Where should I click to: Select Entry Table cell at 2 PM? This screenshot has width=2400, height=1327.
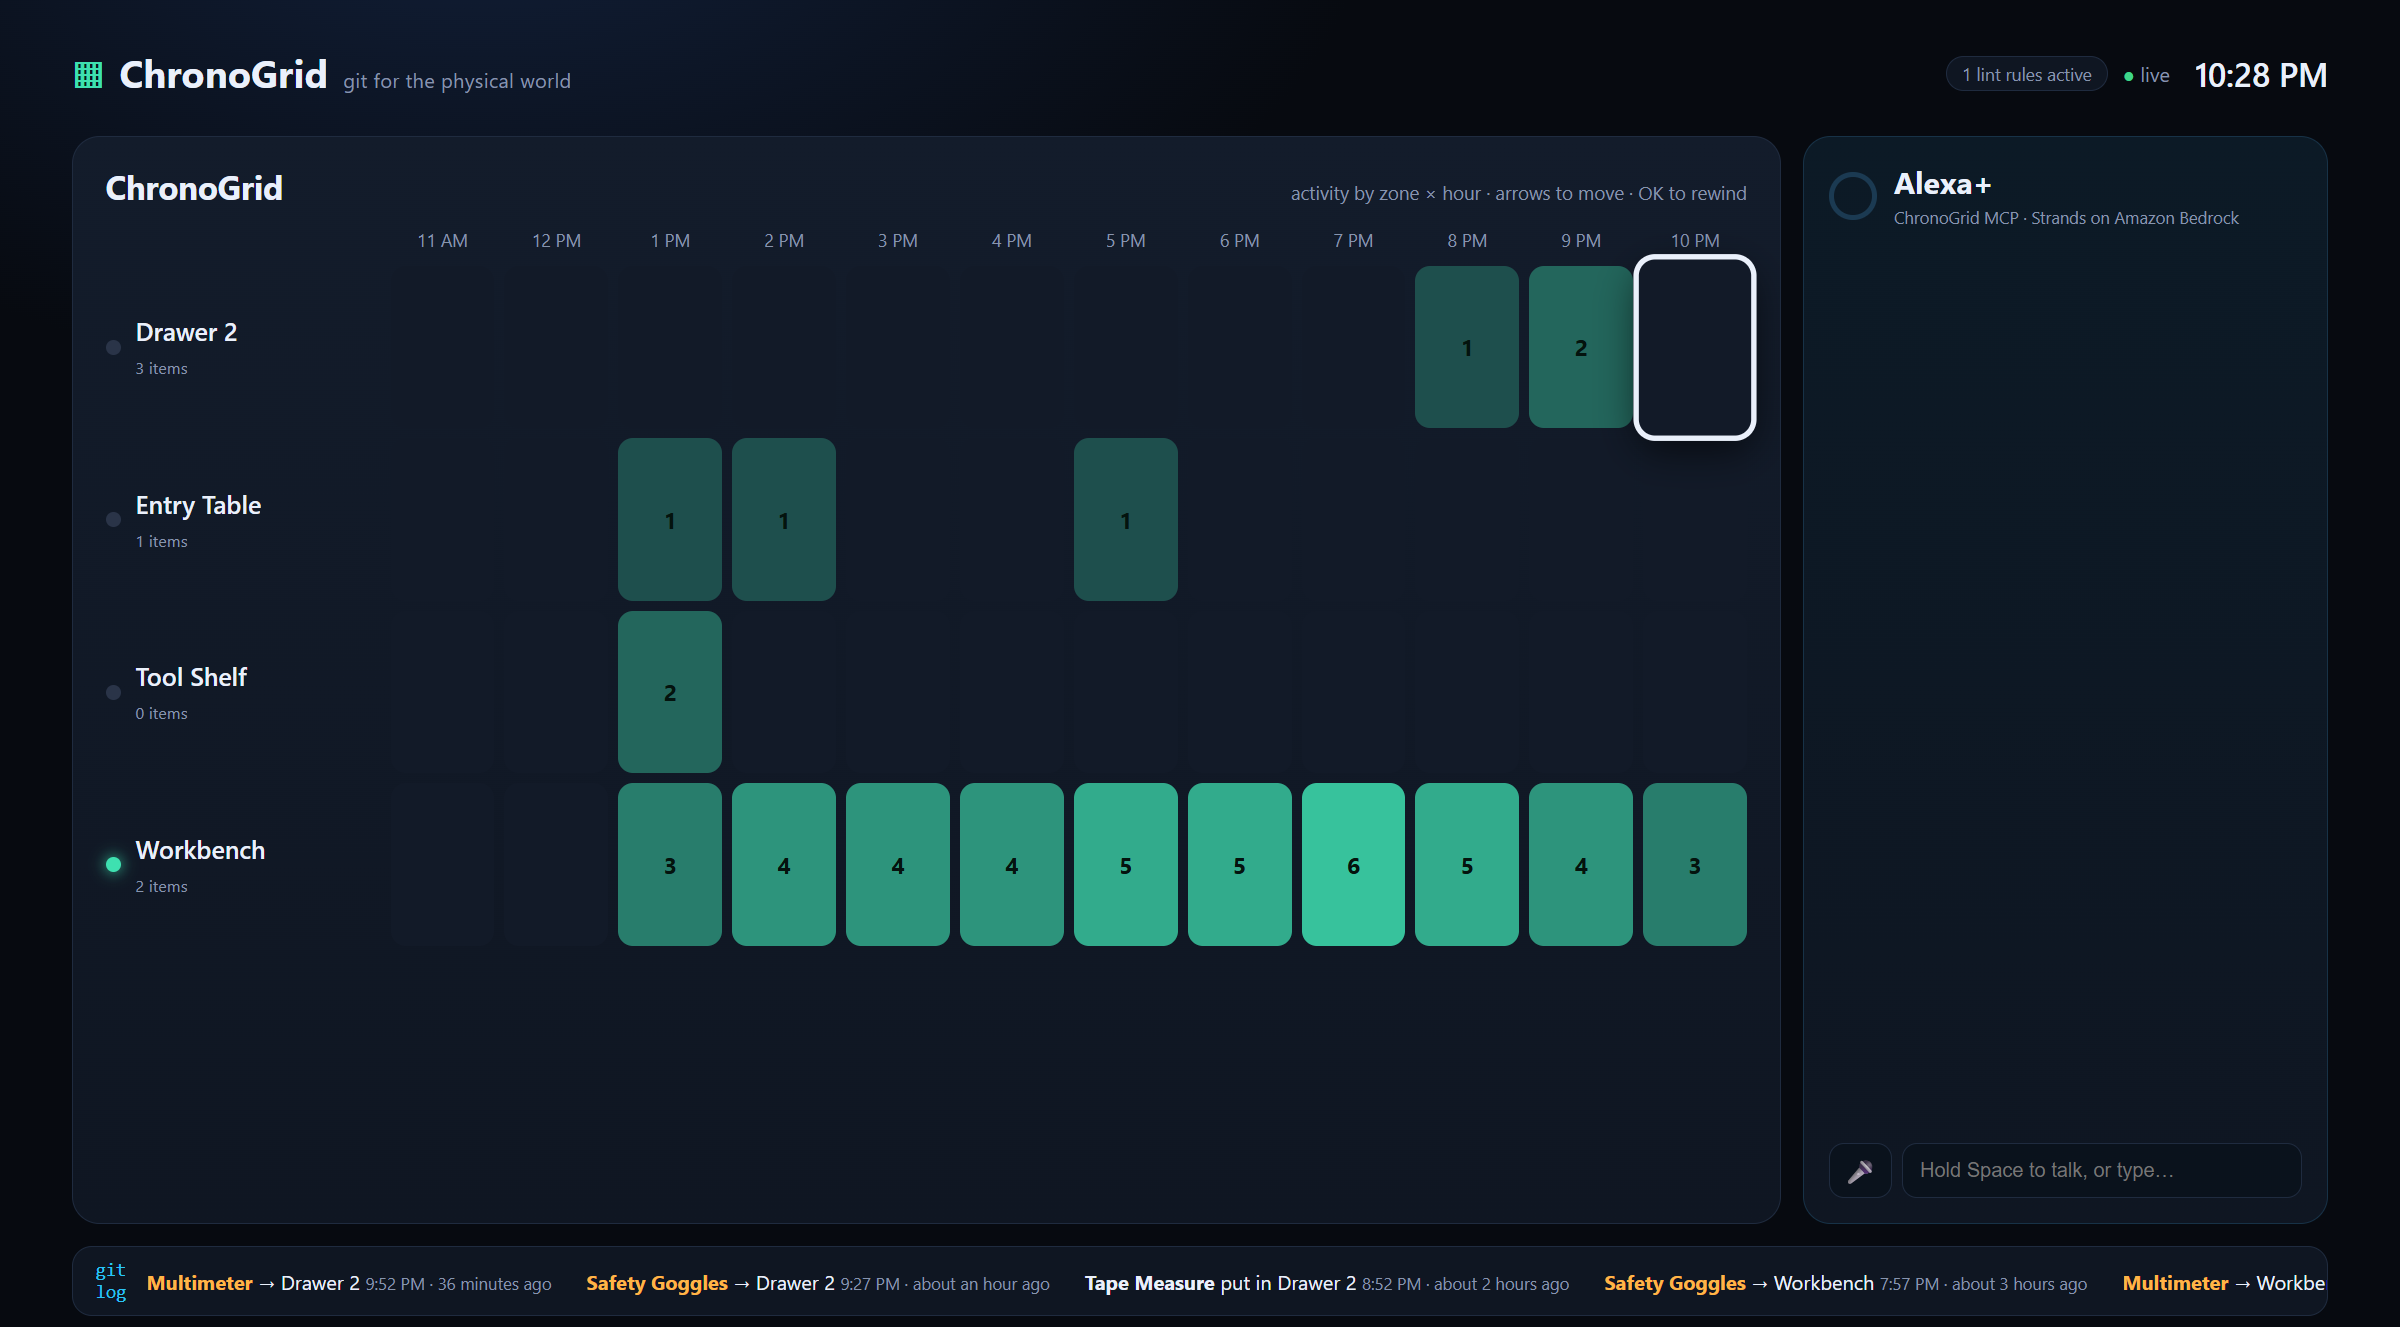pos(784,519)
